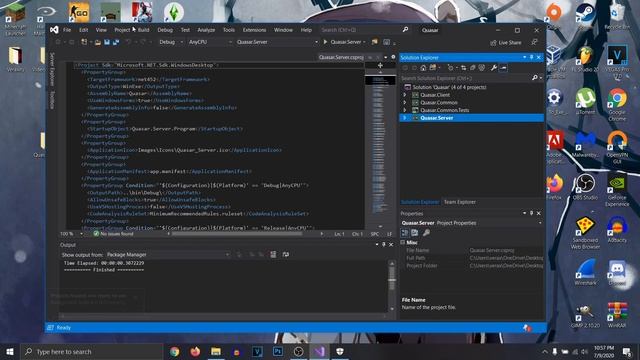Click the Save All icon in the toolbar
This screenshot has height=360, width=640.
point(116,42)
